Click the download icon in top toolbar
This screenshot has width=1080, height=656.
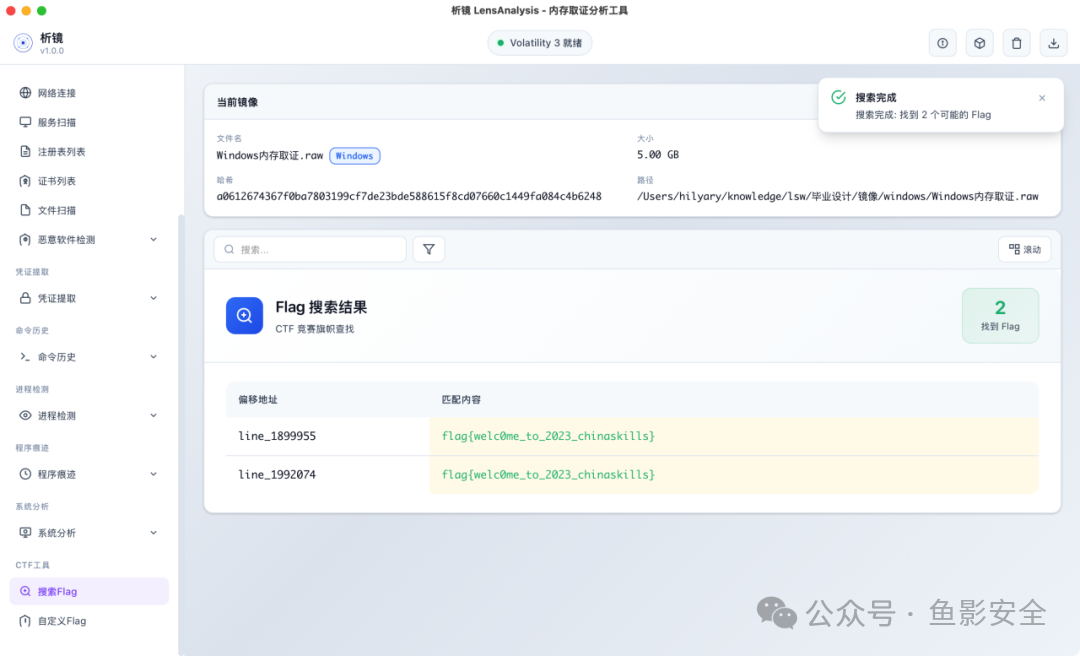point(1054,43)
